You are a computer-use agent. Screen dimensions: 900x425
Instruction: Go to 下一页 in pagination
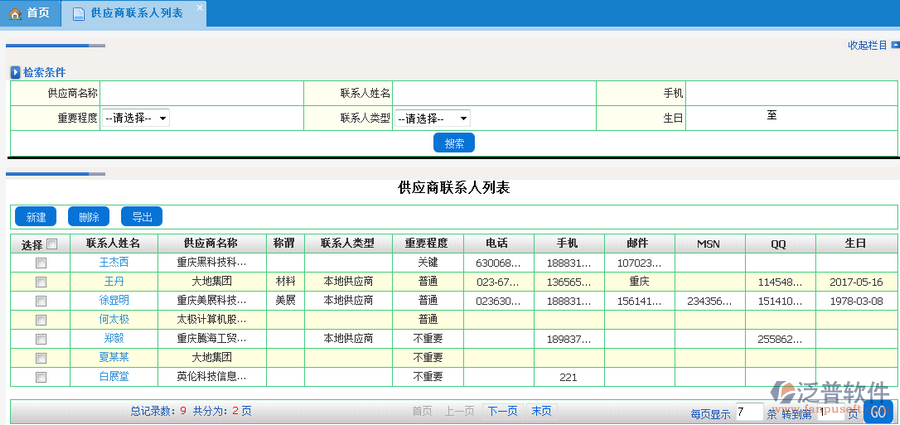click(501, 411)
